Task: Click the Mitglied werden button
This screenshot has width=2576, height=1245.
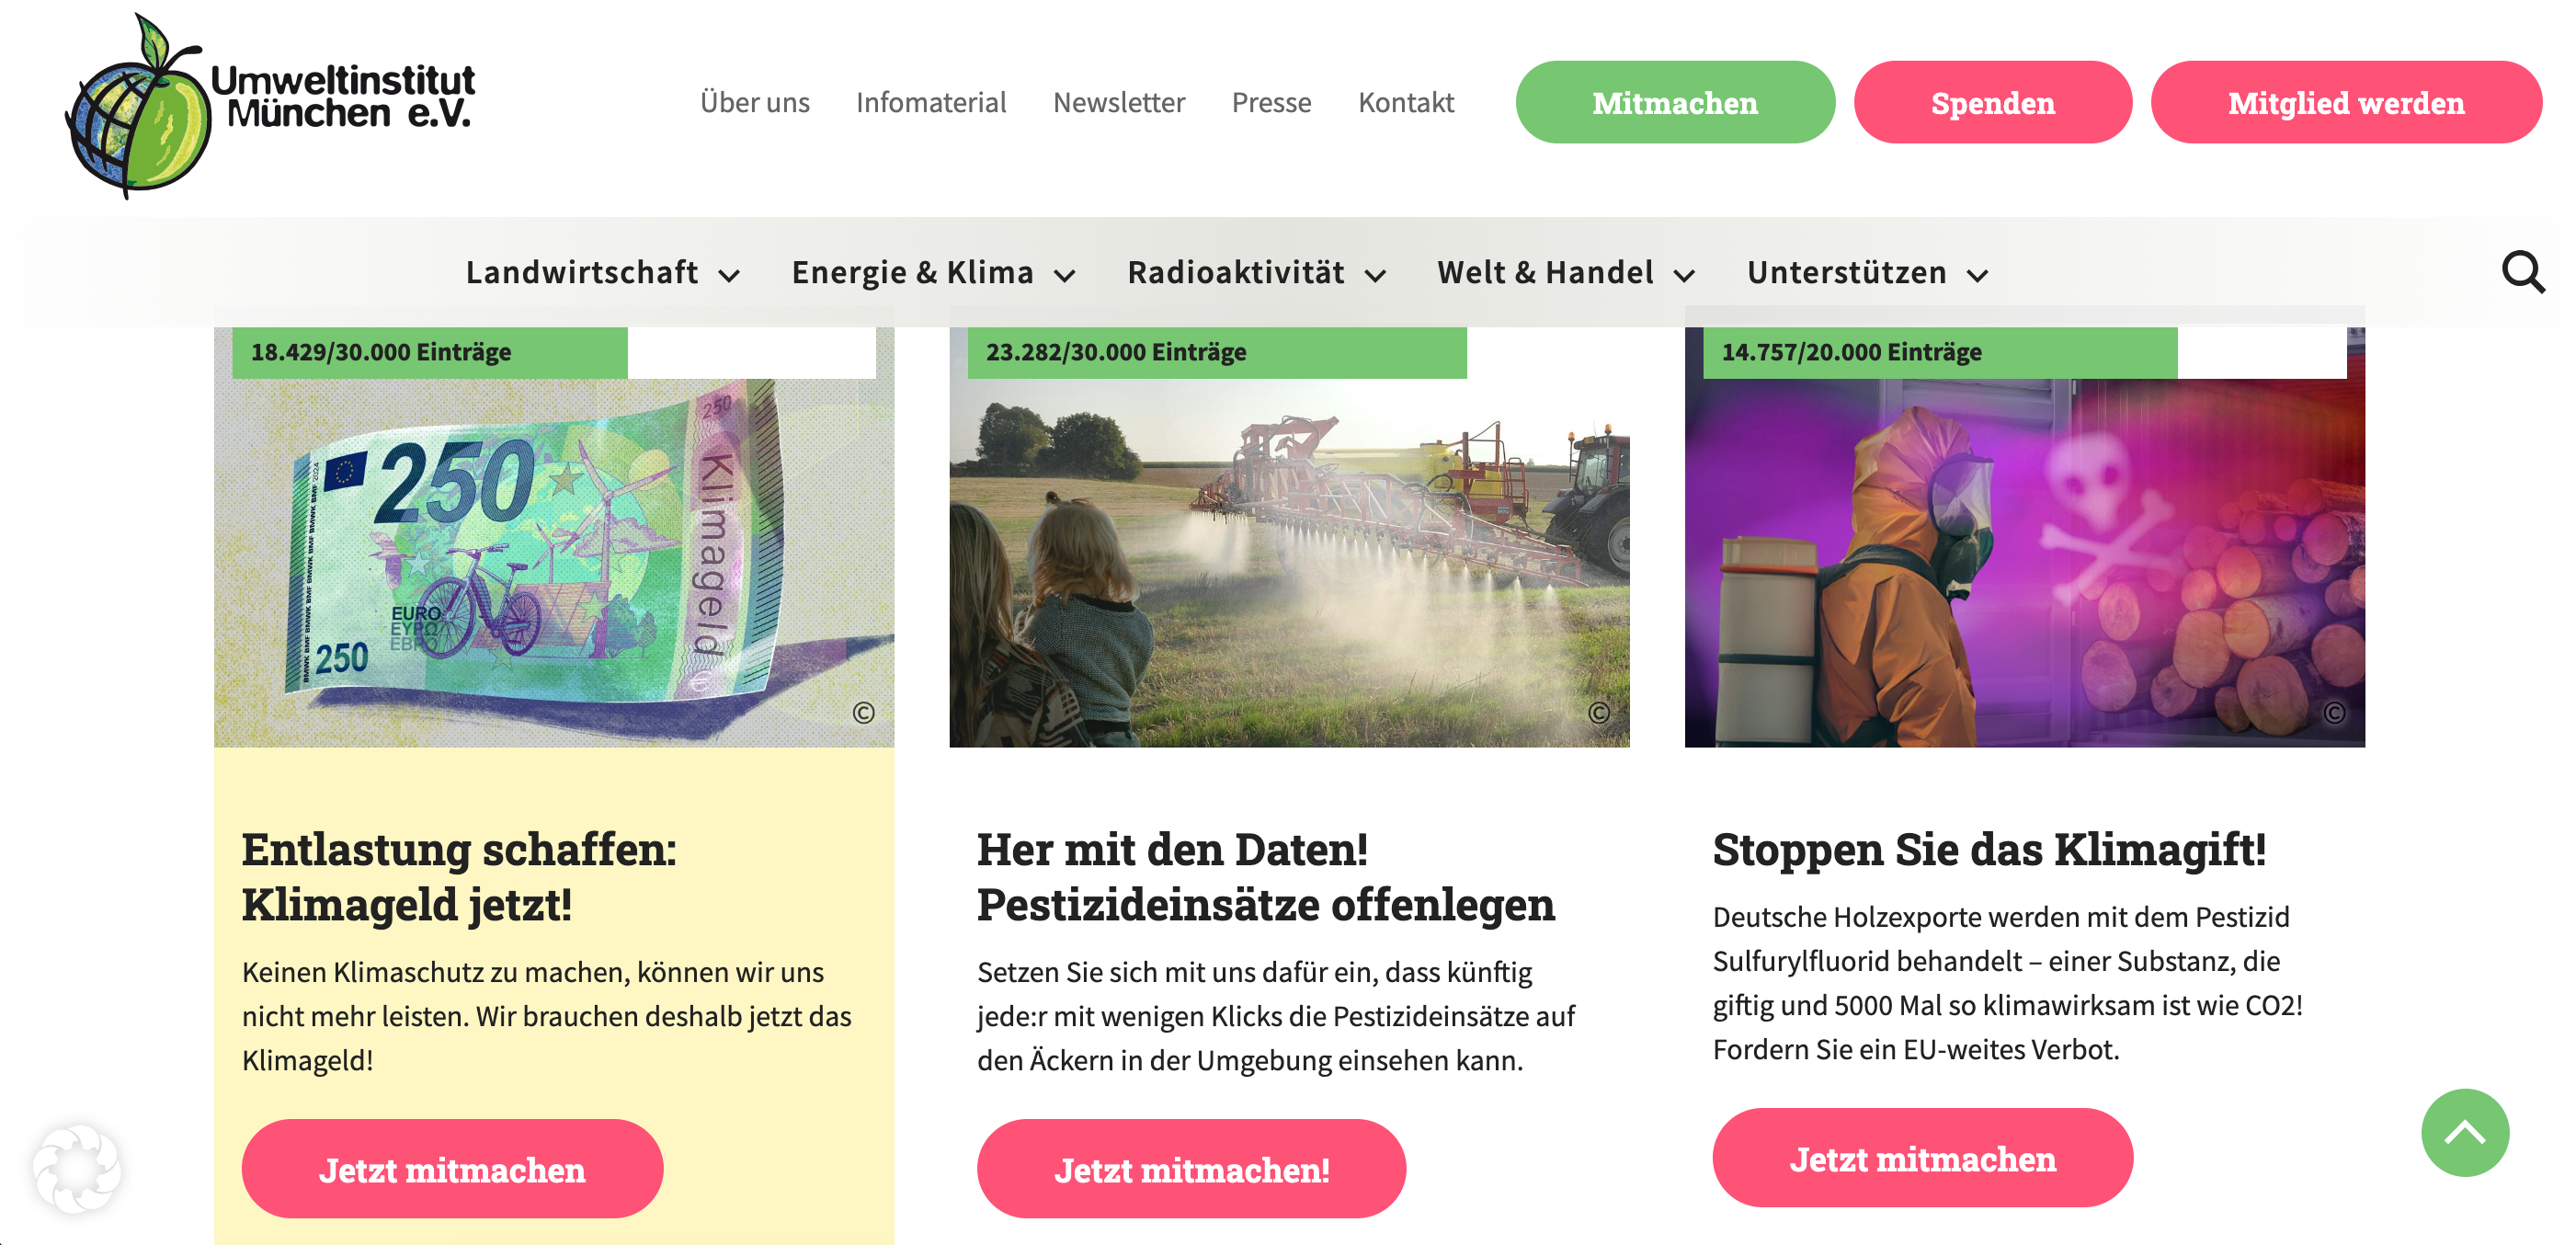Action: click(2345, 102)
